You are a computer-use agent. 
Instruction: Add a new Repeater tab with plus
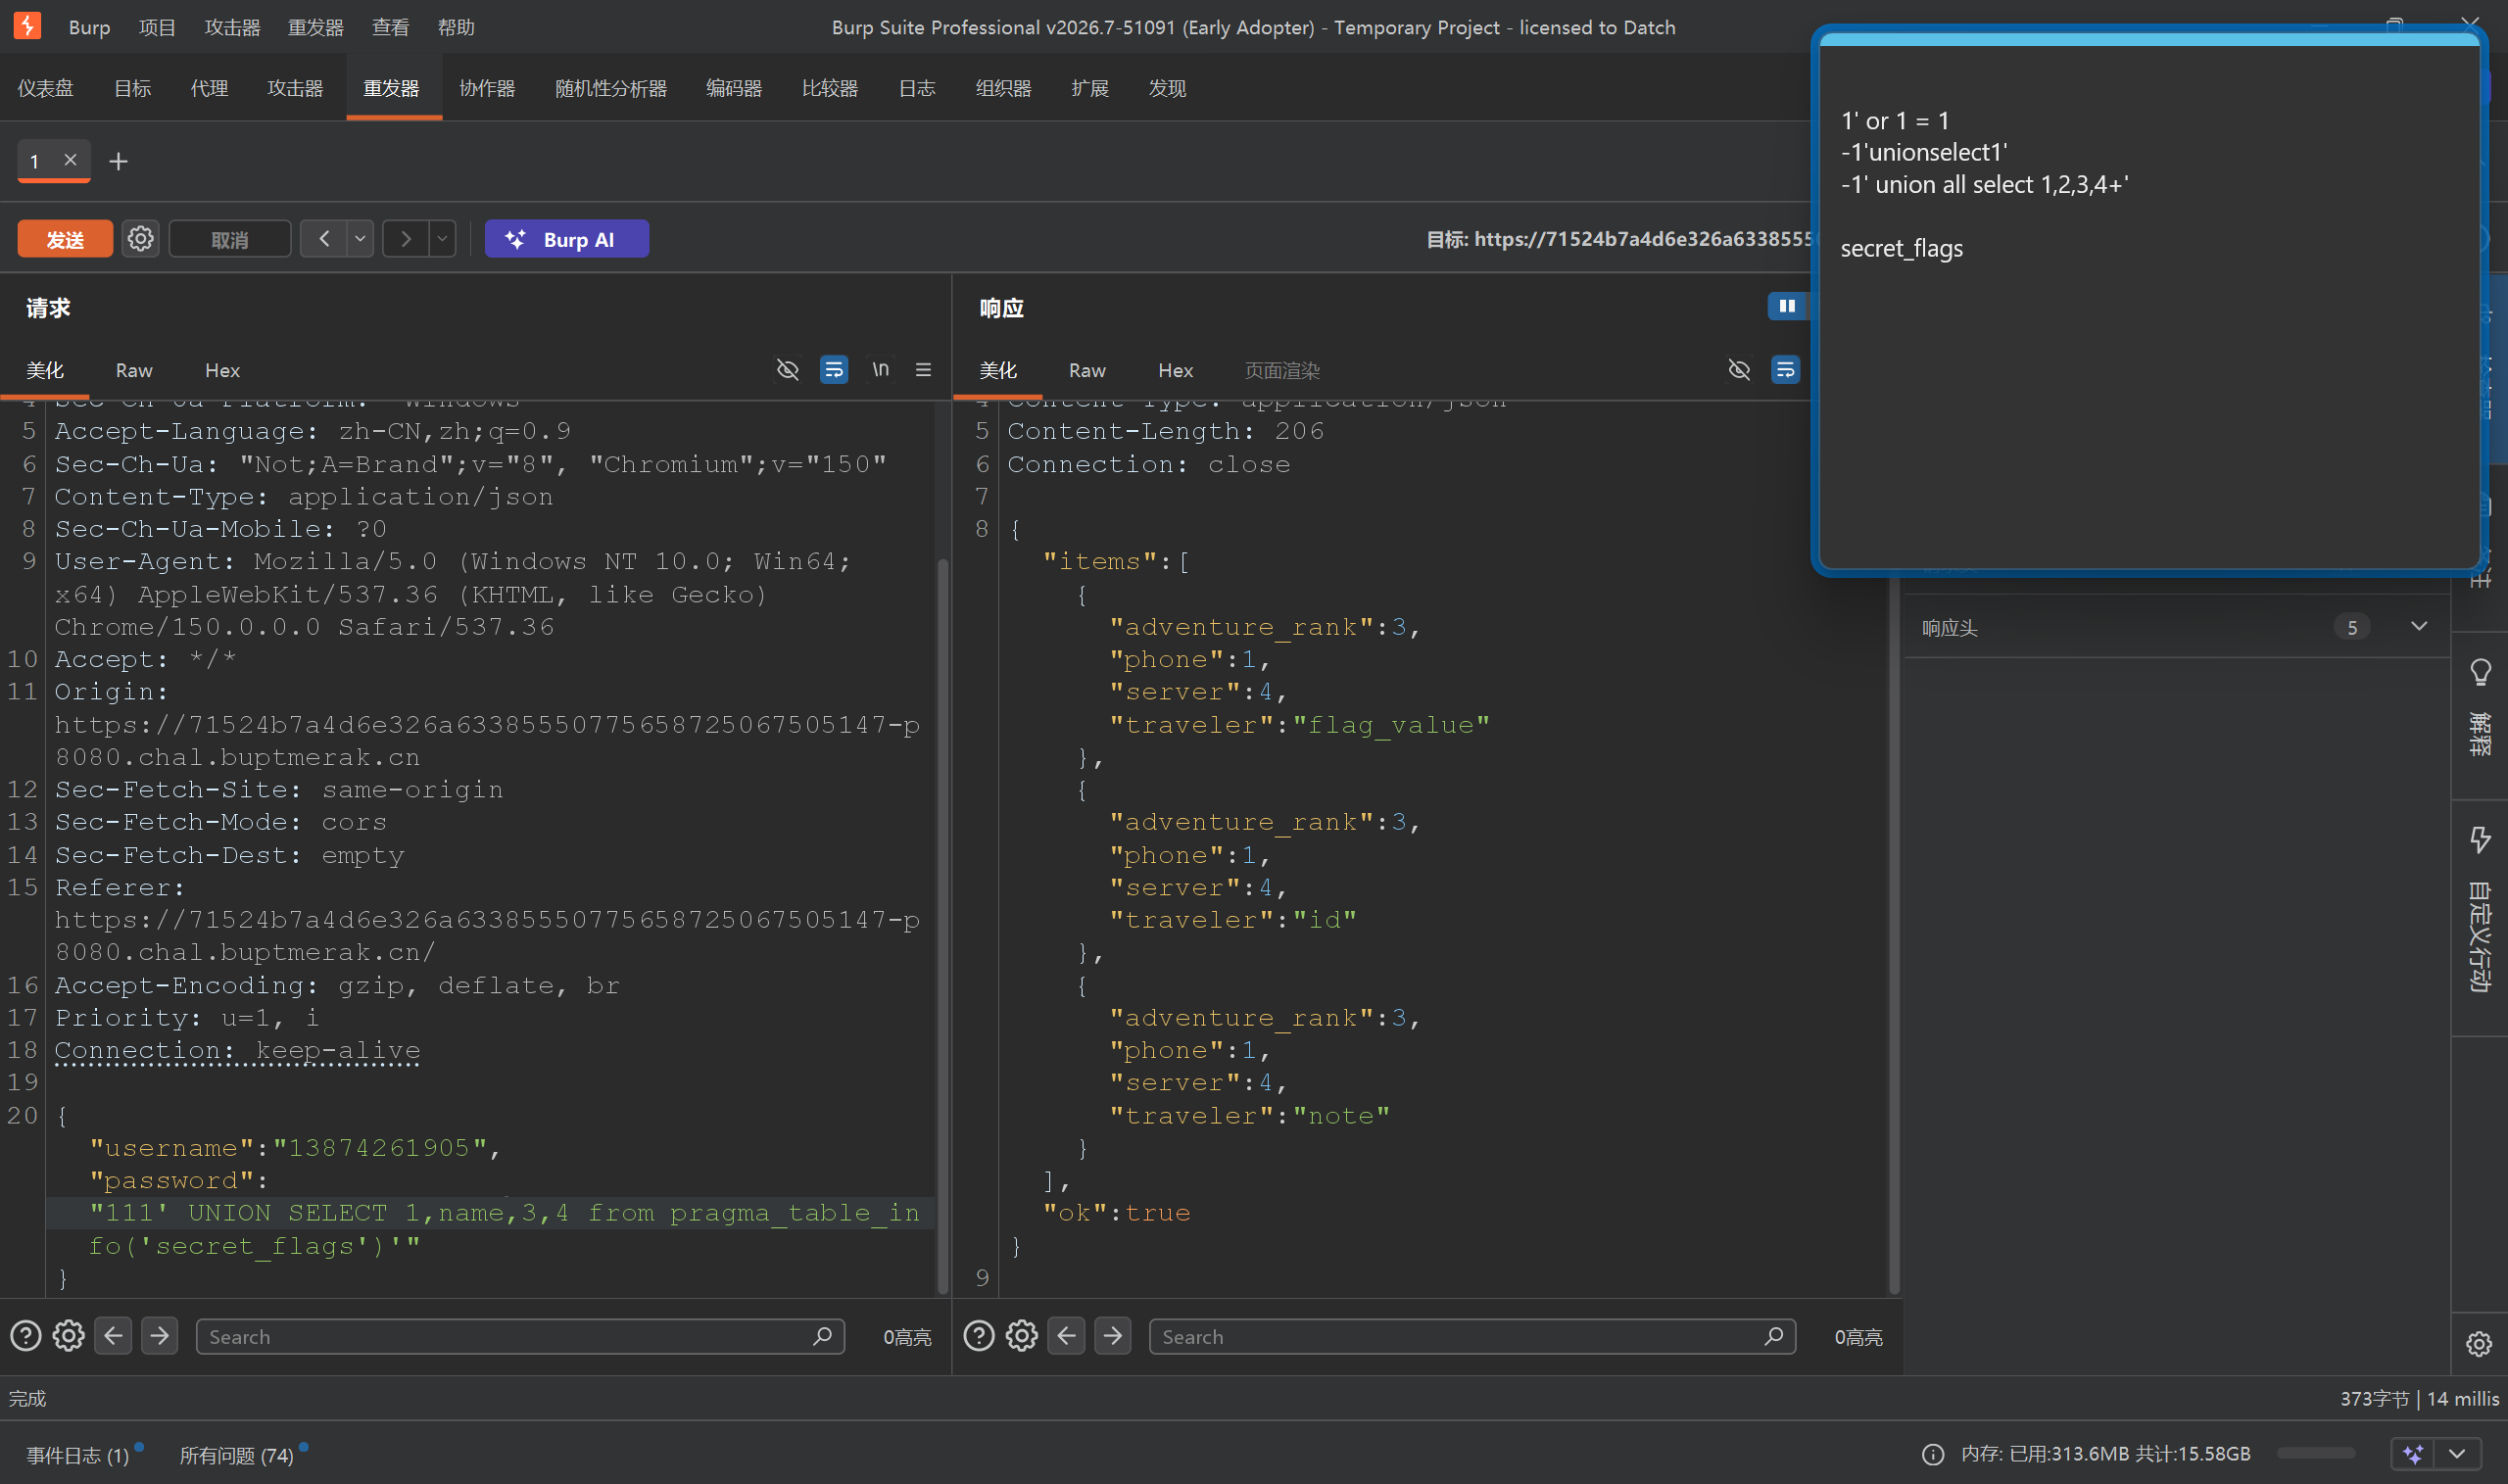coord(118,161)
